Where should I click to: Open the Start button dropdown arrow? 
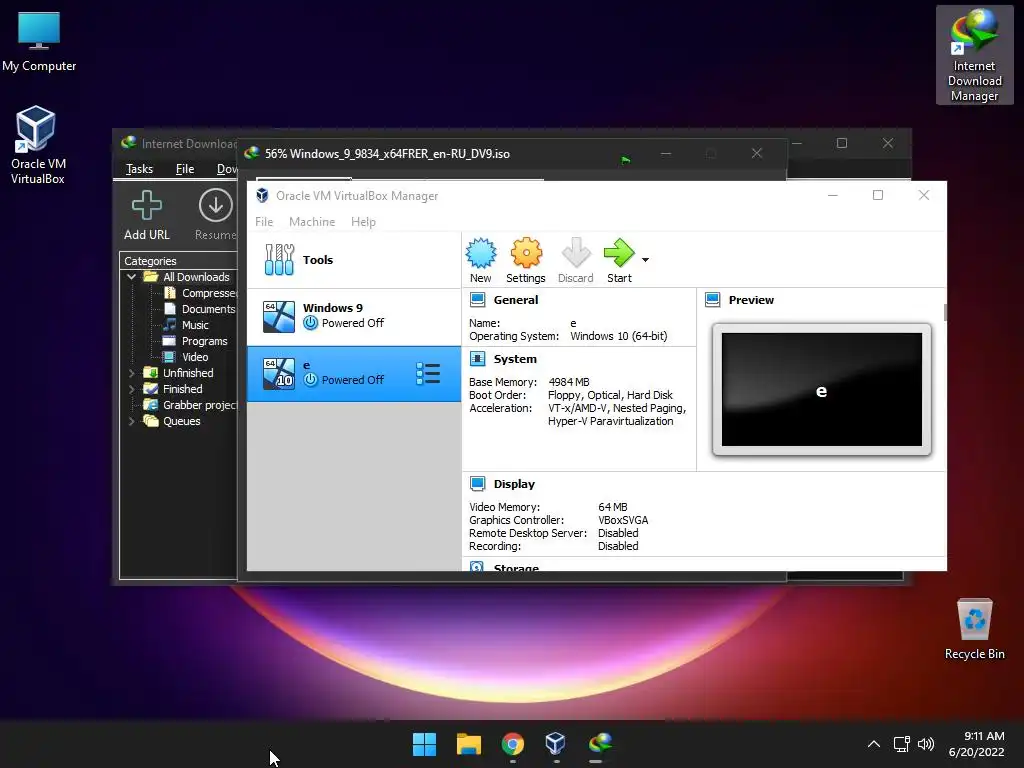(645, 260)
